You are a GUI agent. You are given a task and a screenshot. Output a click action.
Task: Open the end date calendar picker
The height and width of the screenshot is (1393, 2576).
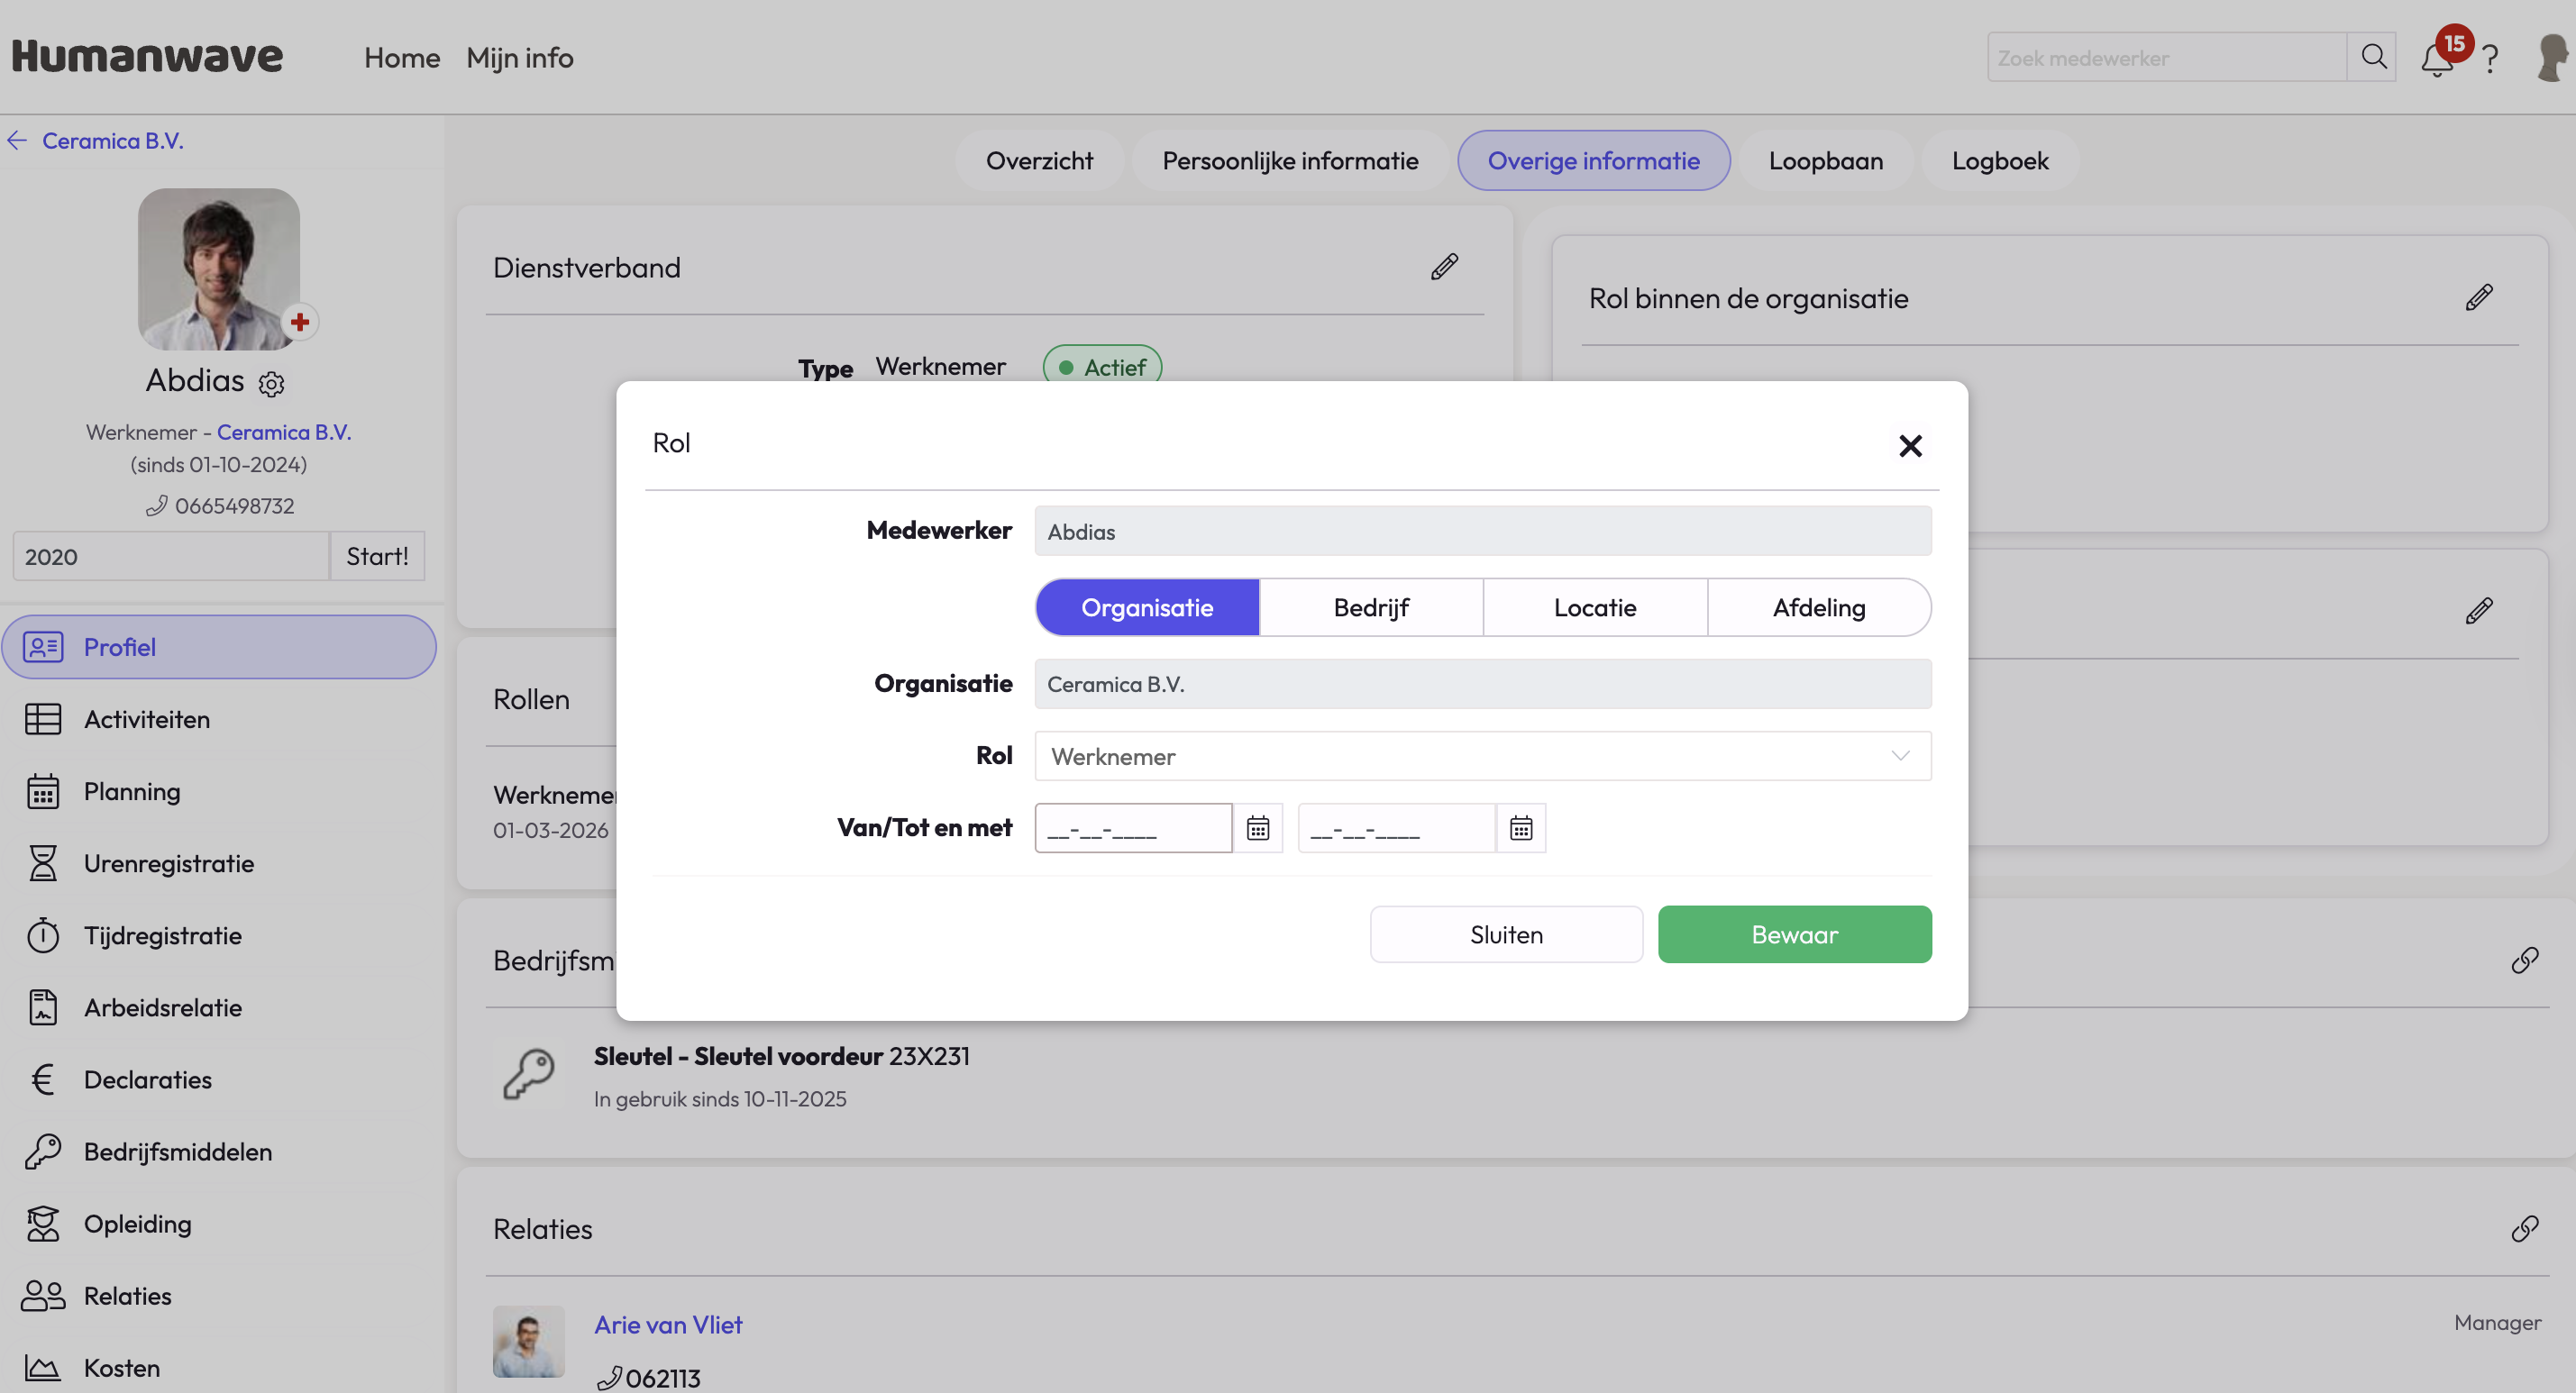pos(1520,828)
